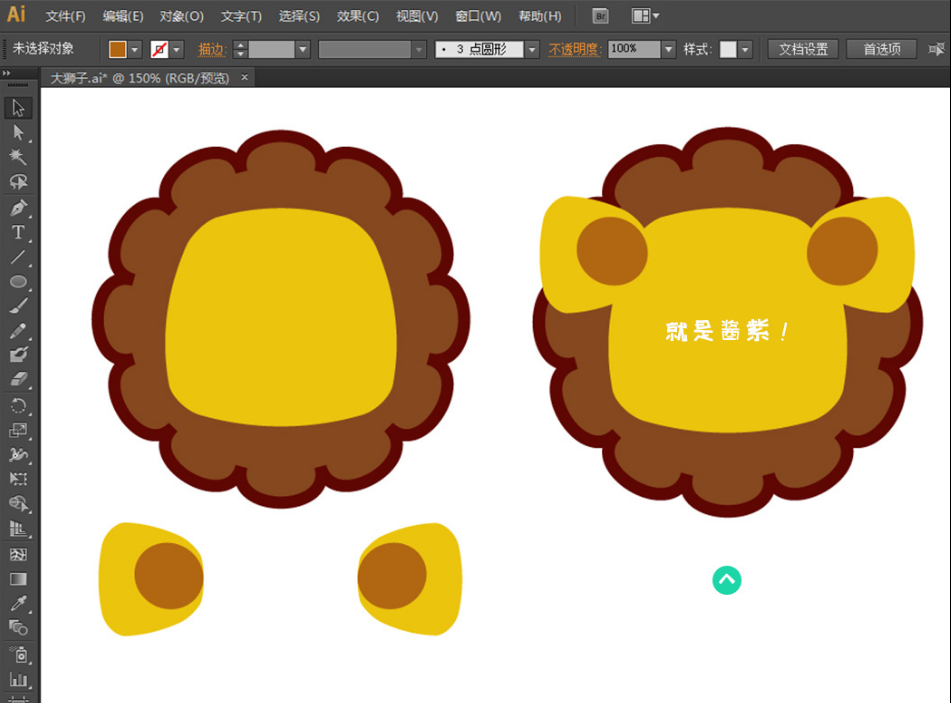Screen dimensions: 951x703
Task: Select the Gradient tool
Action: [x=18, y=578]
